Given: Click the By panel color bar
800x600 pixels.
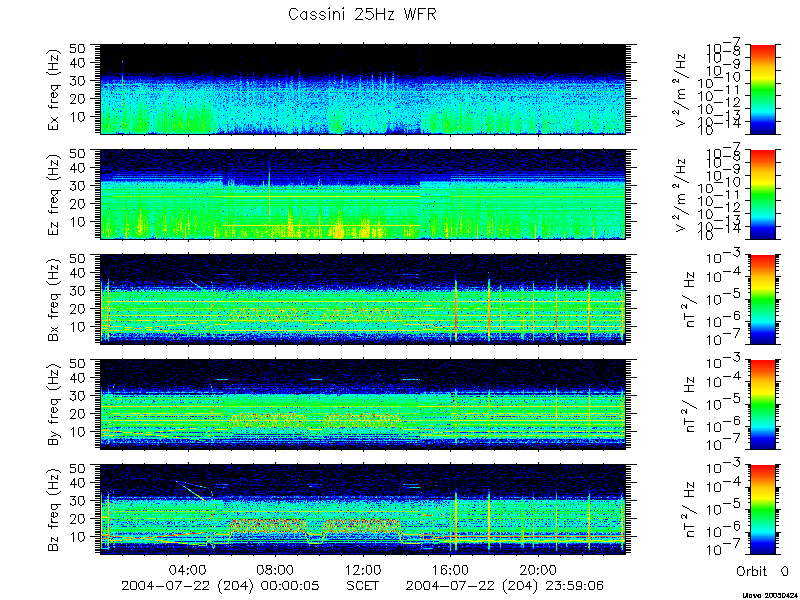Looking at the screenshot, I should pyautogui.click(x=762, y=405).
